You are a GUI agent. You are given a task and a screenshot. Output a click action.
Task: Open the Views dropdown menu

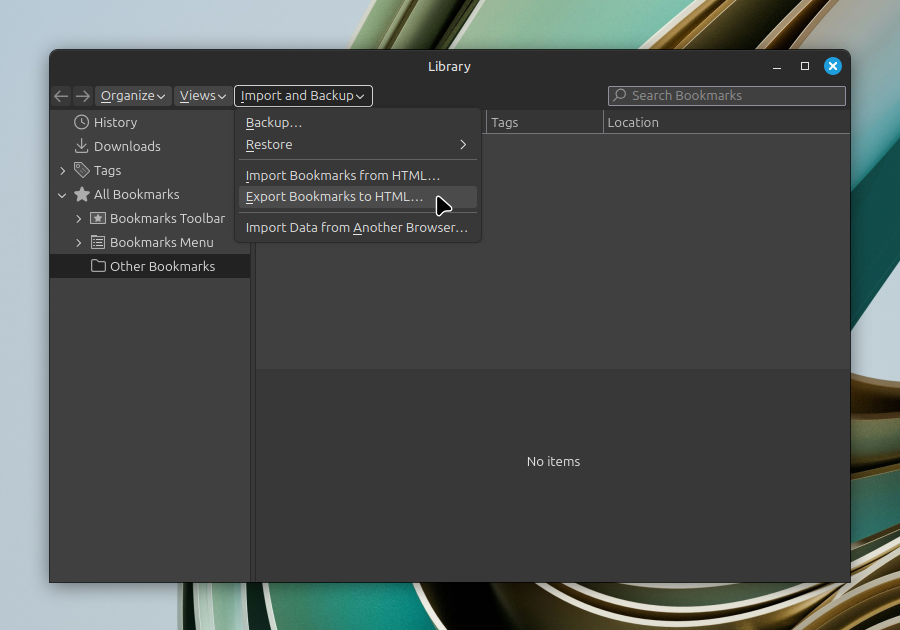pos(203,96)
